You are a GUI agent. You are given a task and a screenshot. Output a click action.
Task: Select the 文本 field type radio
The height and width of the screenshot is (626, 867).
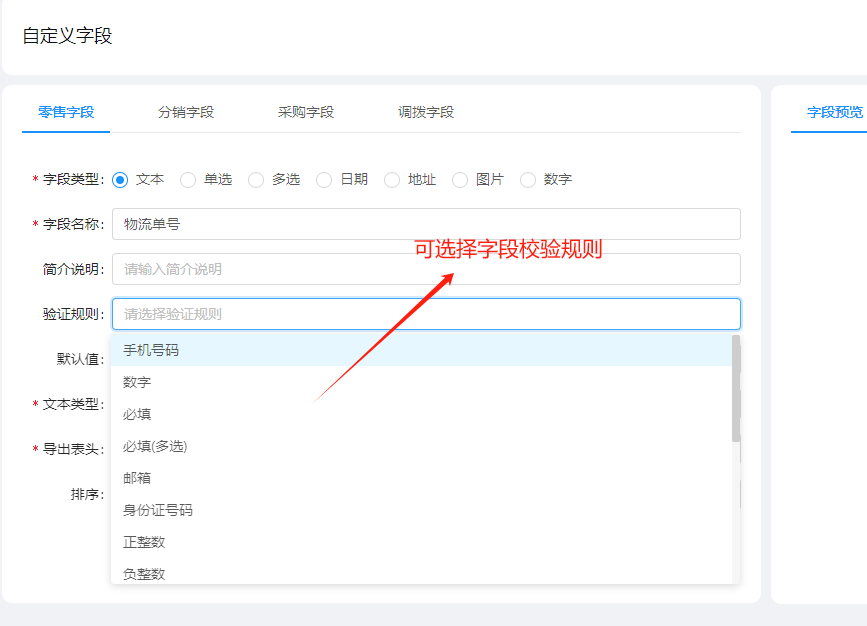pos(120,180)
